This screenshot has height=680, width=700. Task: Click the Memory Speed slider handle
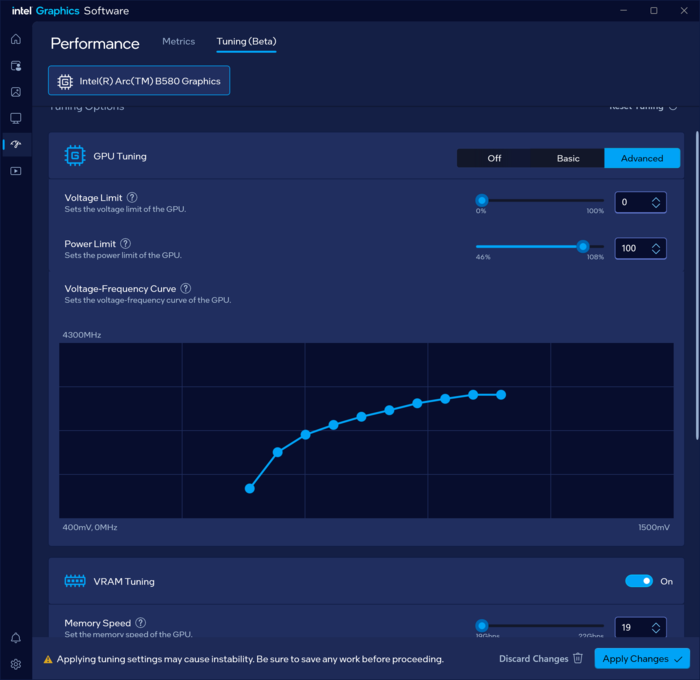(x=482, y=626)
